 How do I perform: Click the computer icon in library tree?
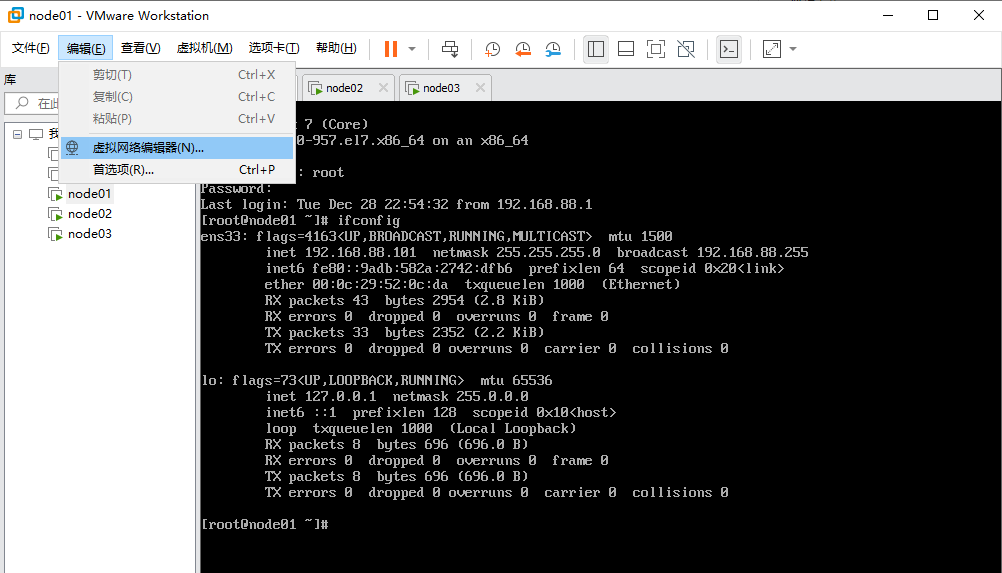pyautogui.click(x=36, y=134)
